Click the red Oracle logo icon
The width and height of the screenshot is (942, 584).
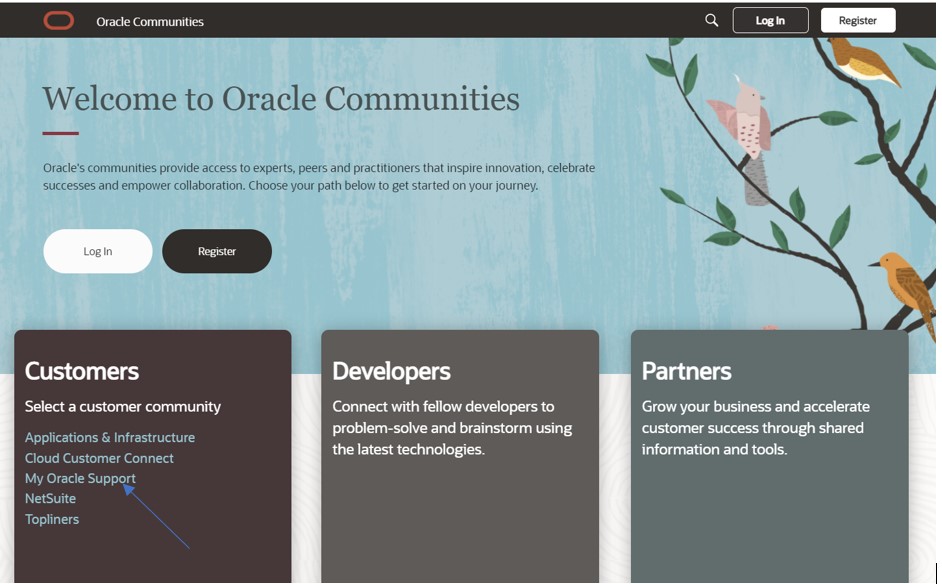(x=59, y=21)
